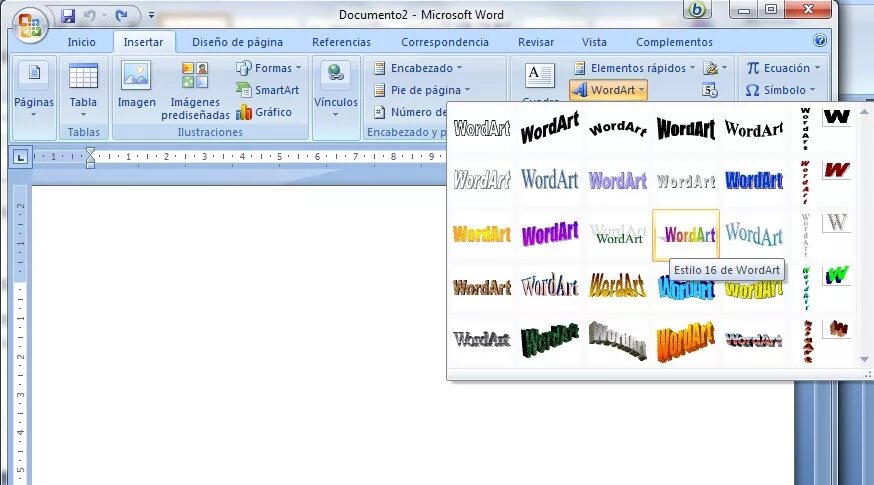
Task: Open the Ecuación dropdown
Action: coord(783,68)
